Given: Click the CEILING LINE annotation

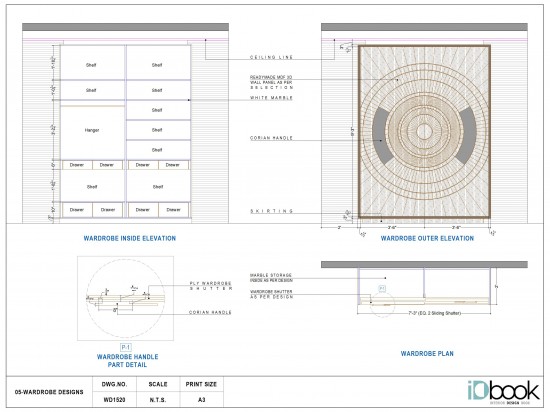Looking at the screenshot, I should (x=271, y=57).
